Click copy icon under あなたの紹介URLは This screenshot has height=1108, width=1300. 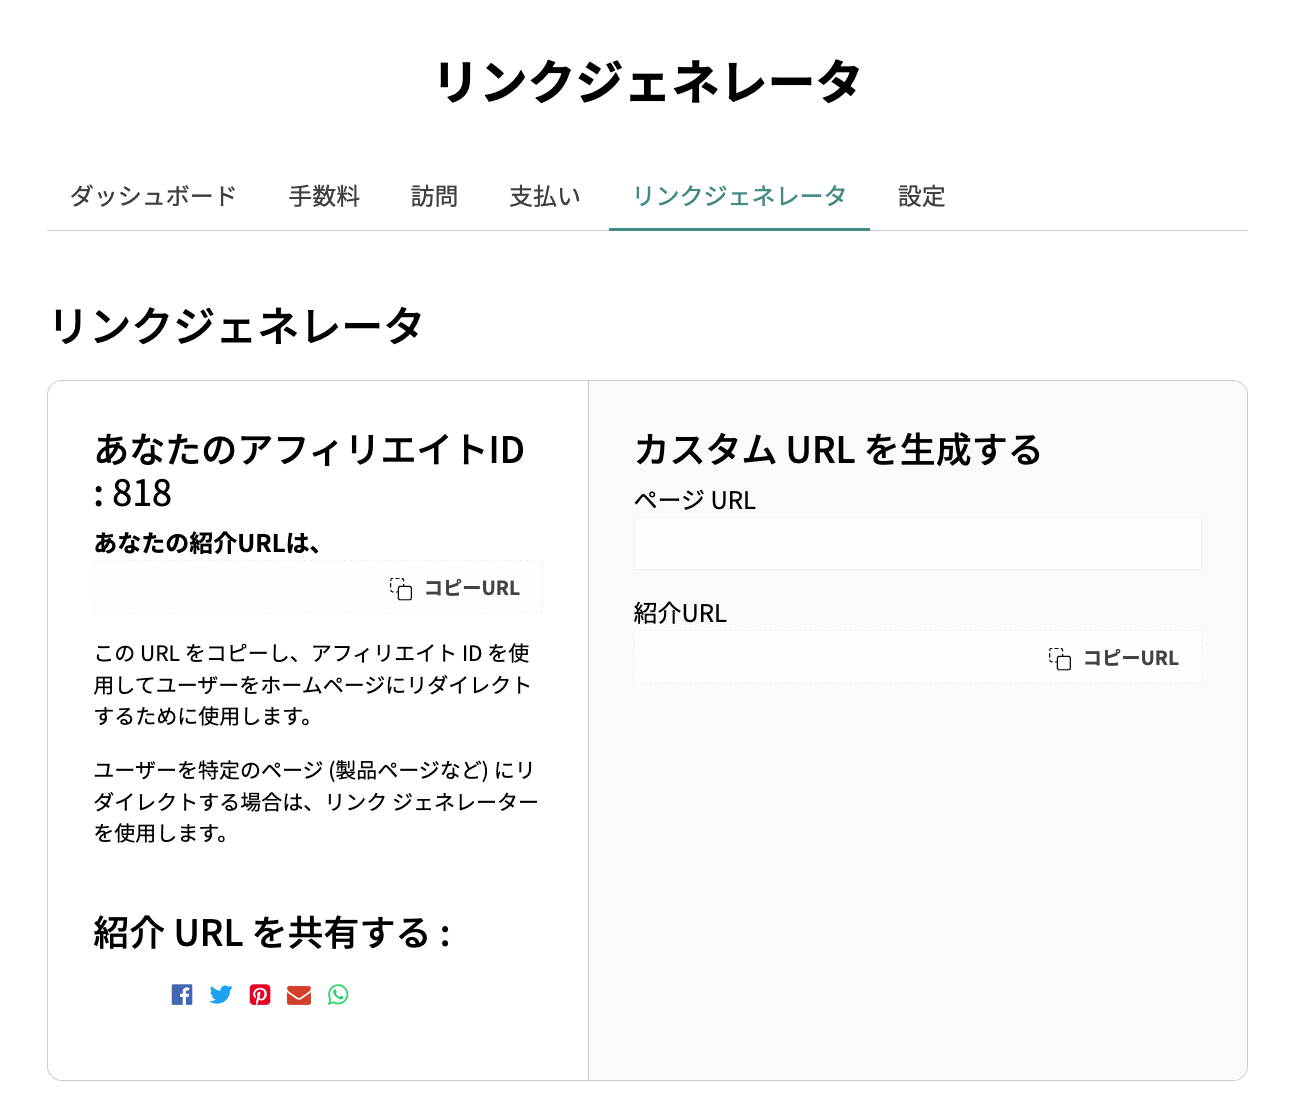tap(401, 589)
